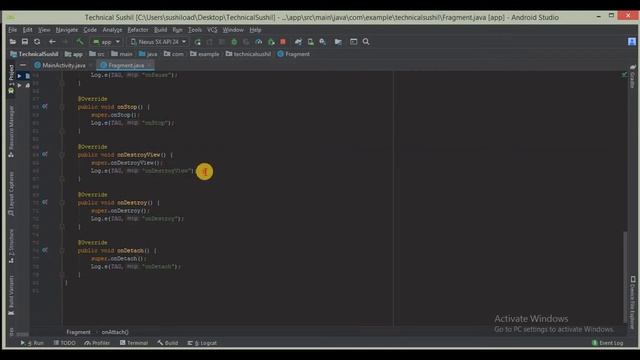640x360 pixels.
Task: Open the Tools menu
Action: tap(195, 30)
